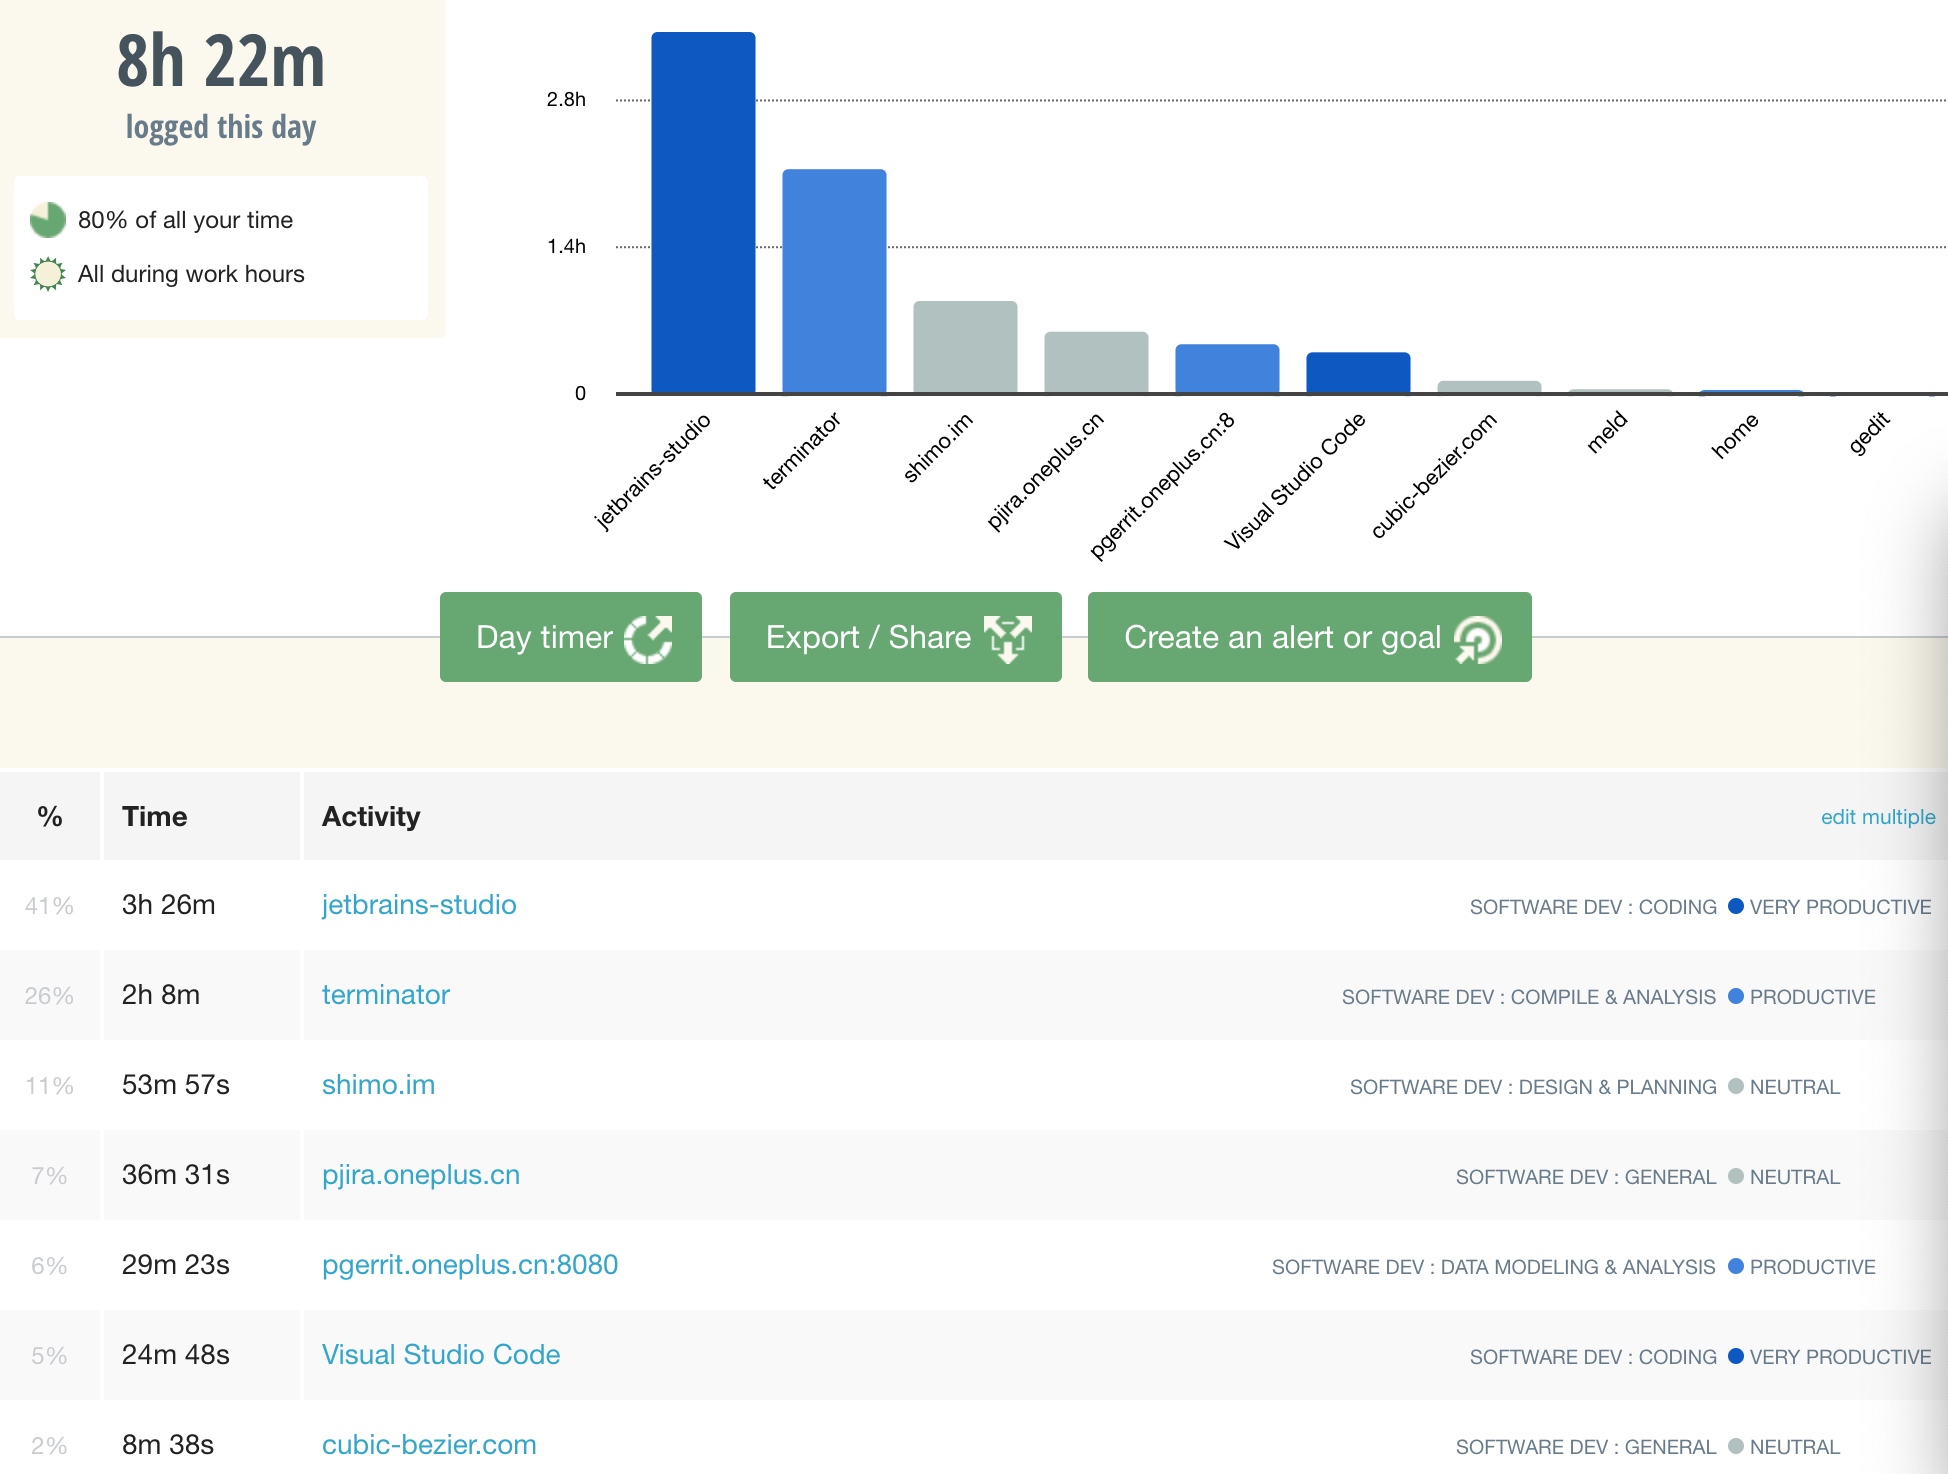The height and width of the screenshot is (1474, 1948).
Task: Click the sun icon beside work hours
Action: 48,274
